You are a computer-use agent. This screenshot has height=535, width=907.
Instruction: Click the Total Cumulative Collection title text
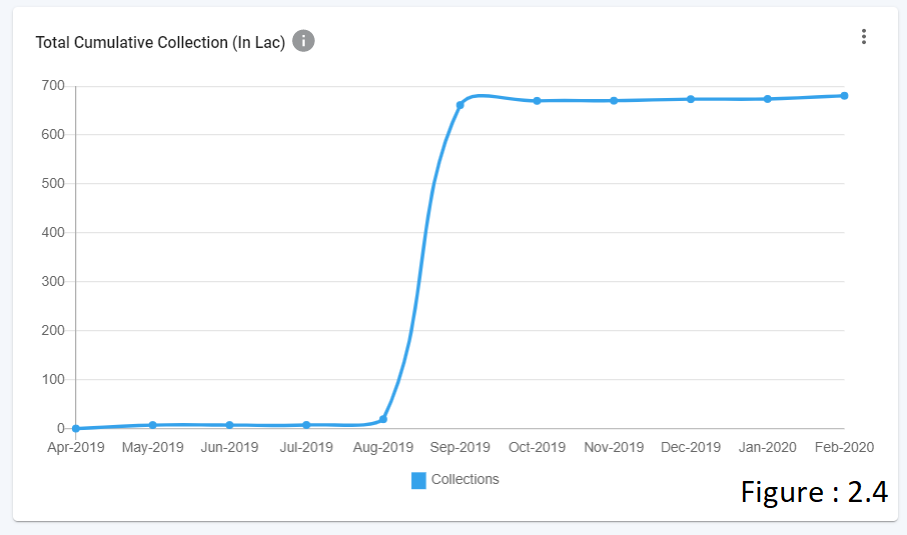coord(160,42)
